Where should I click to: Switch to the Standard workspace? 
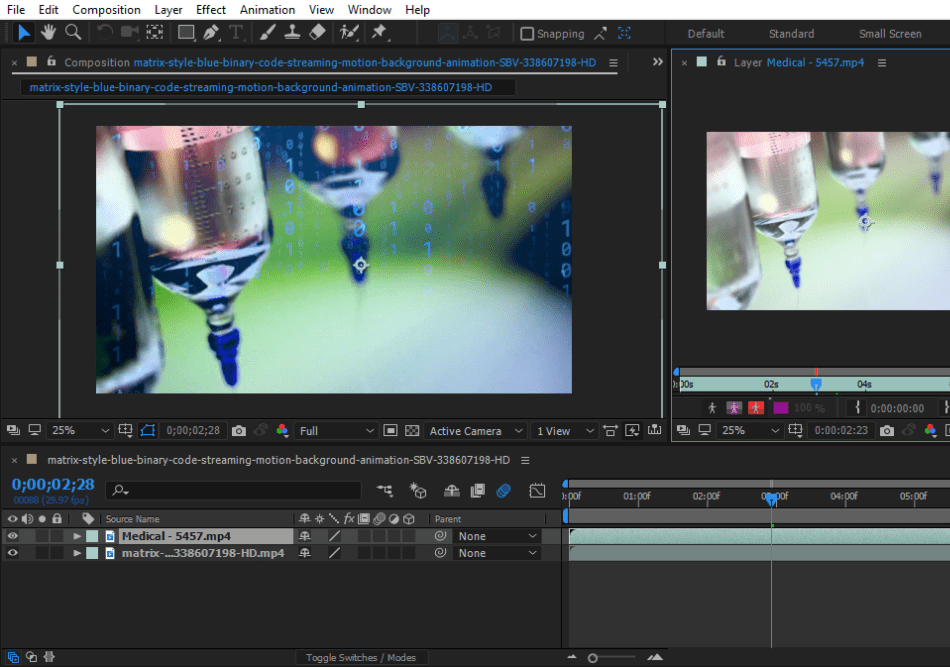791,34
